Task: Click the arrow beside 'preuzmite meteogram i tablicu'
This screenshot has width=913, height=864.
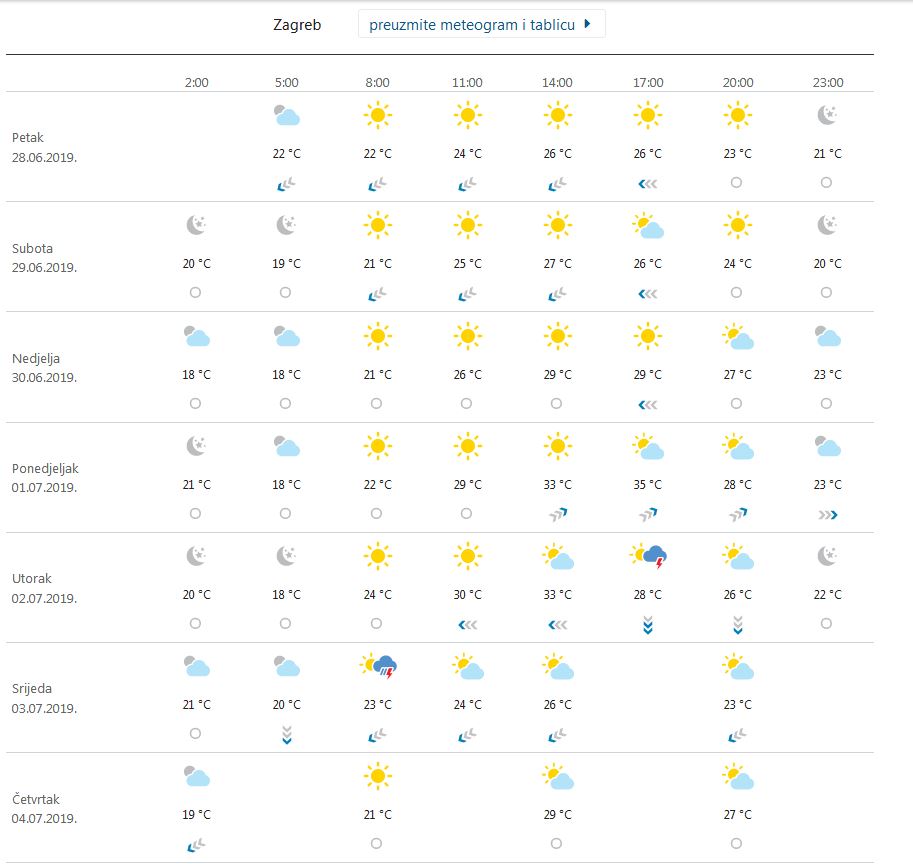Action: coord(588,24)
